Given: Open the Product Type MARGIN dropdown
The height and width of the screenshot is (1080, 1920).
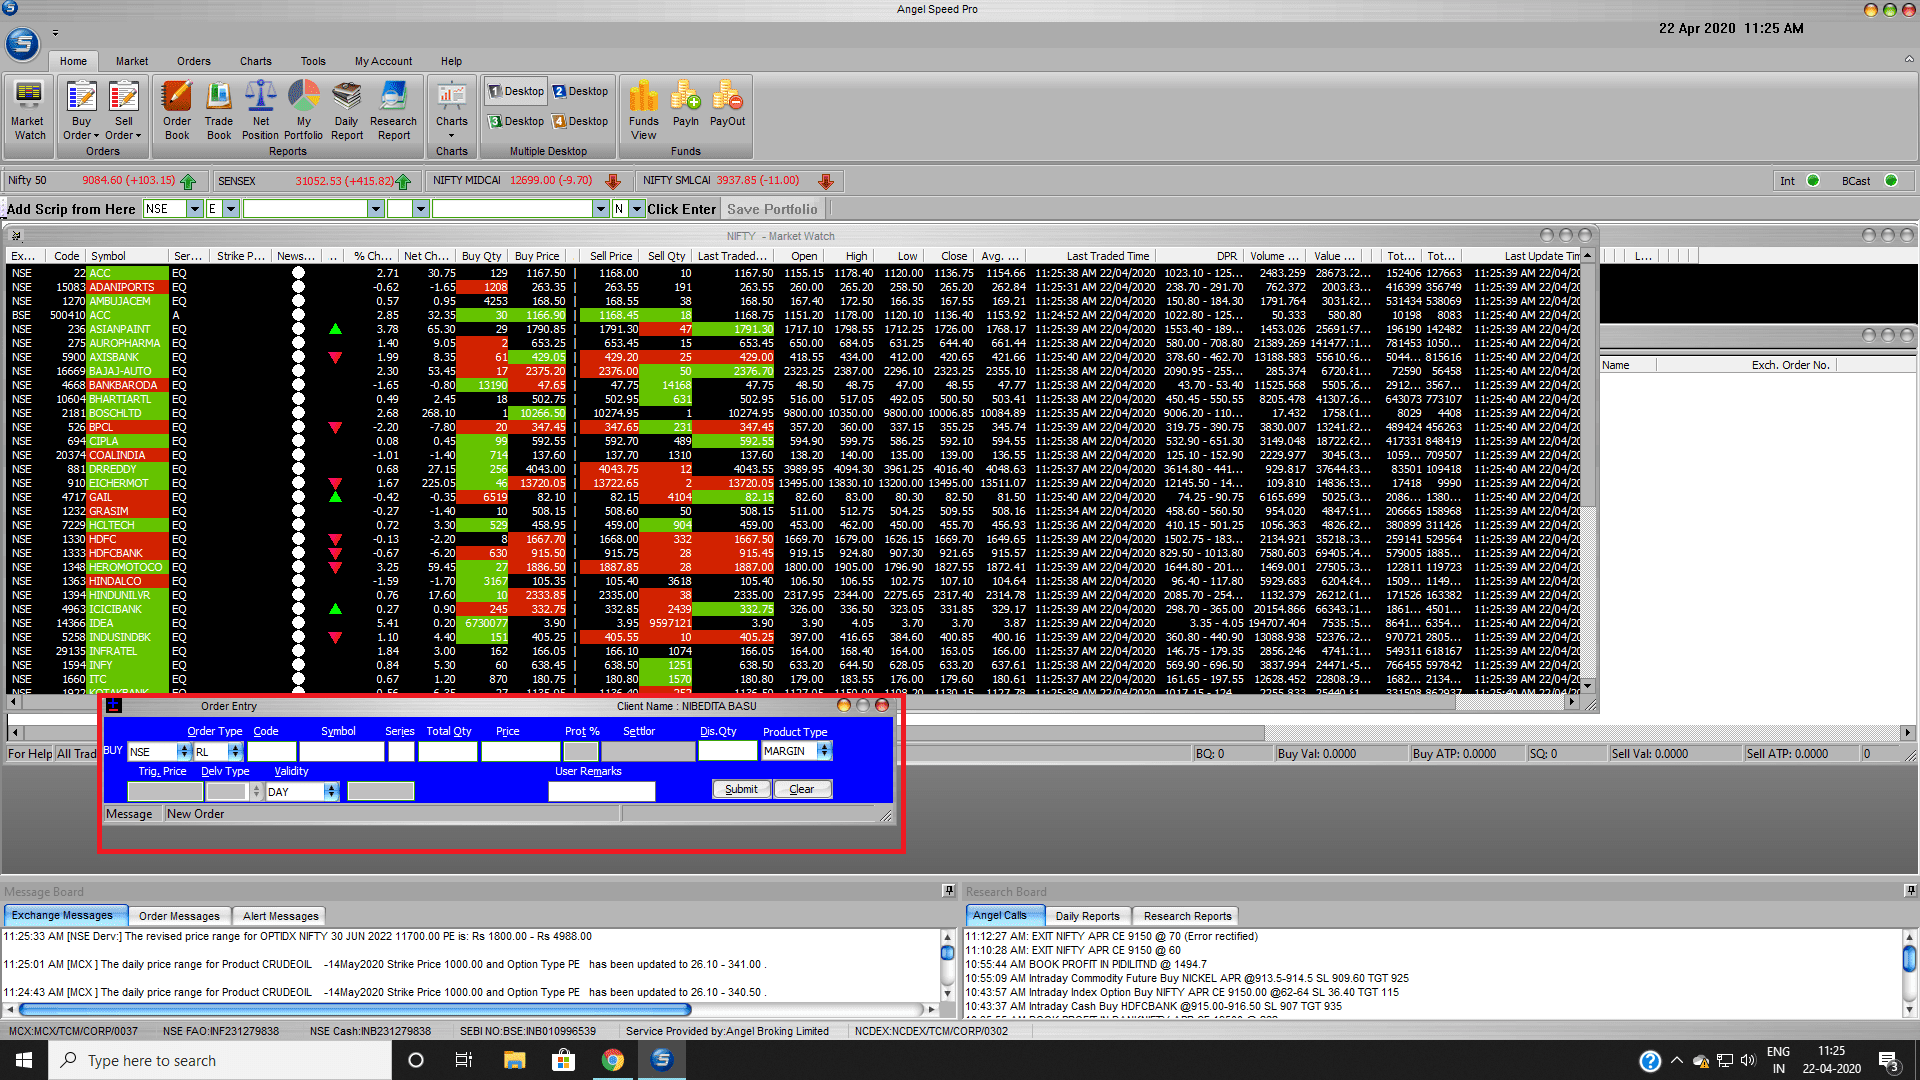Looking at the screenshot, I should tap(824, 751).
